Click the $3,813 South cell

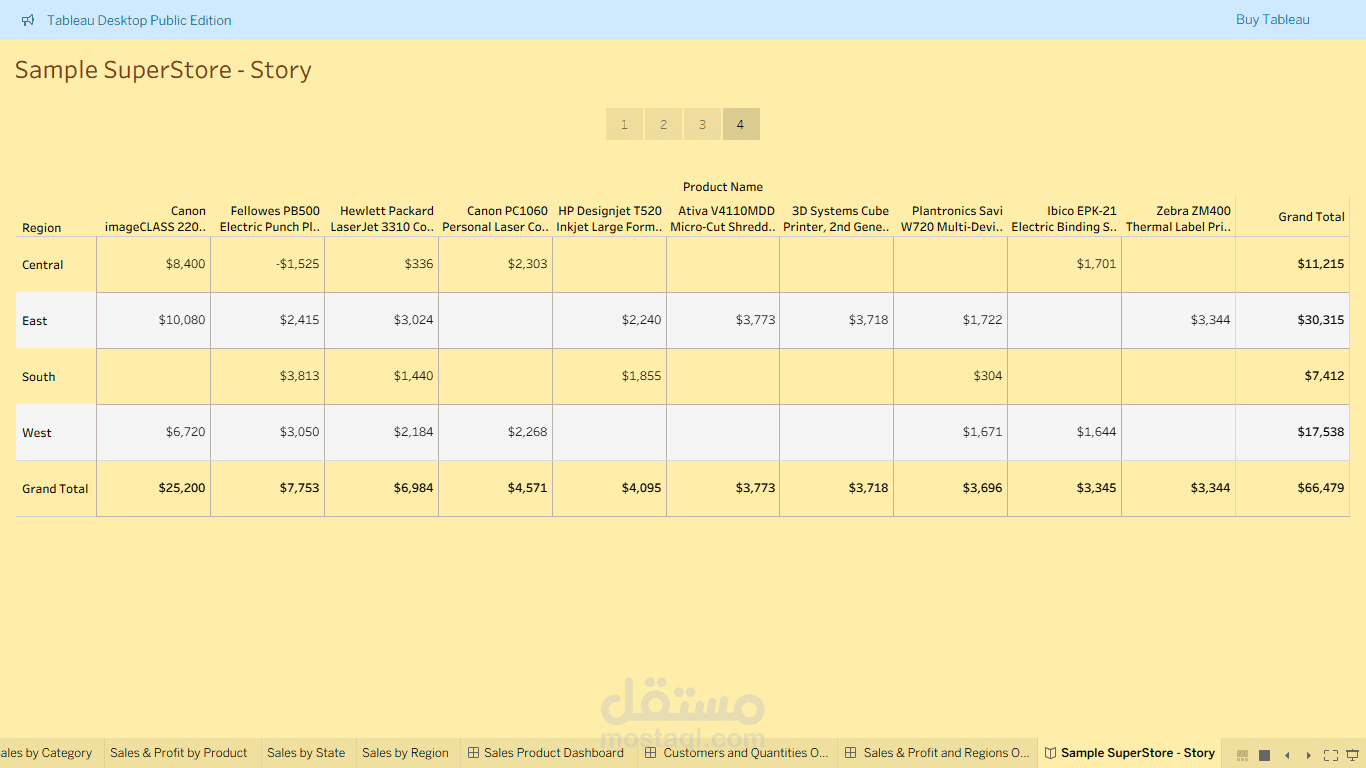point(268,376)
